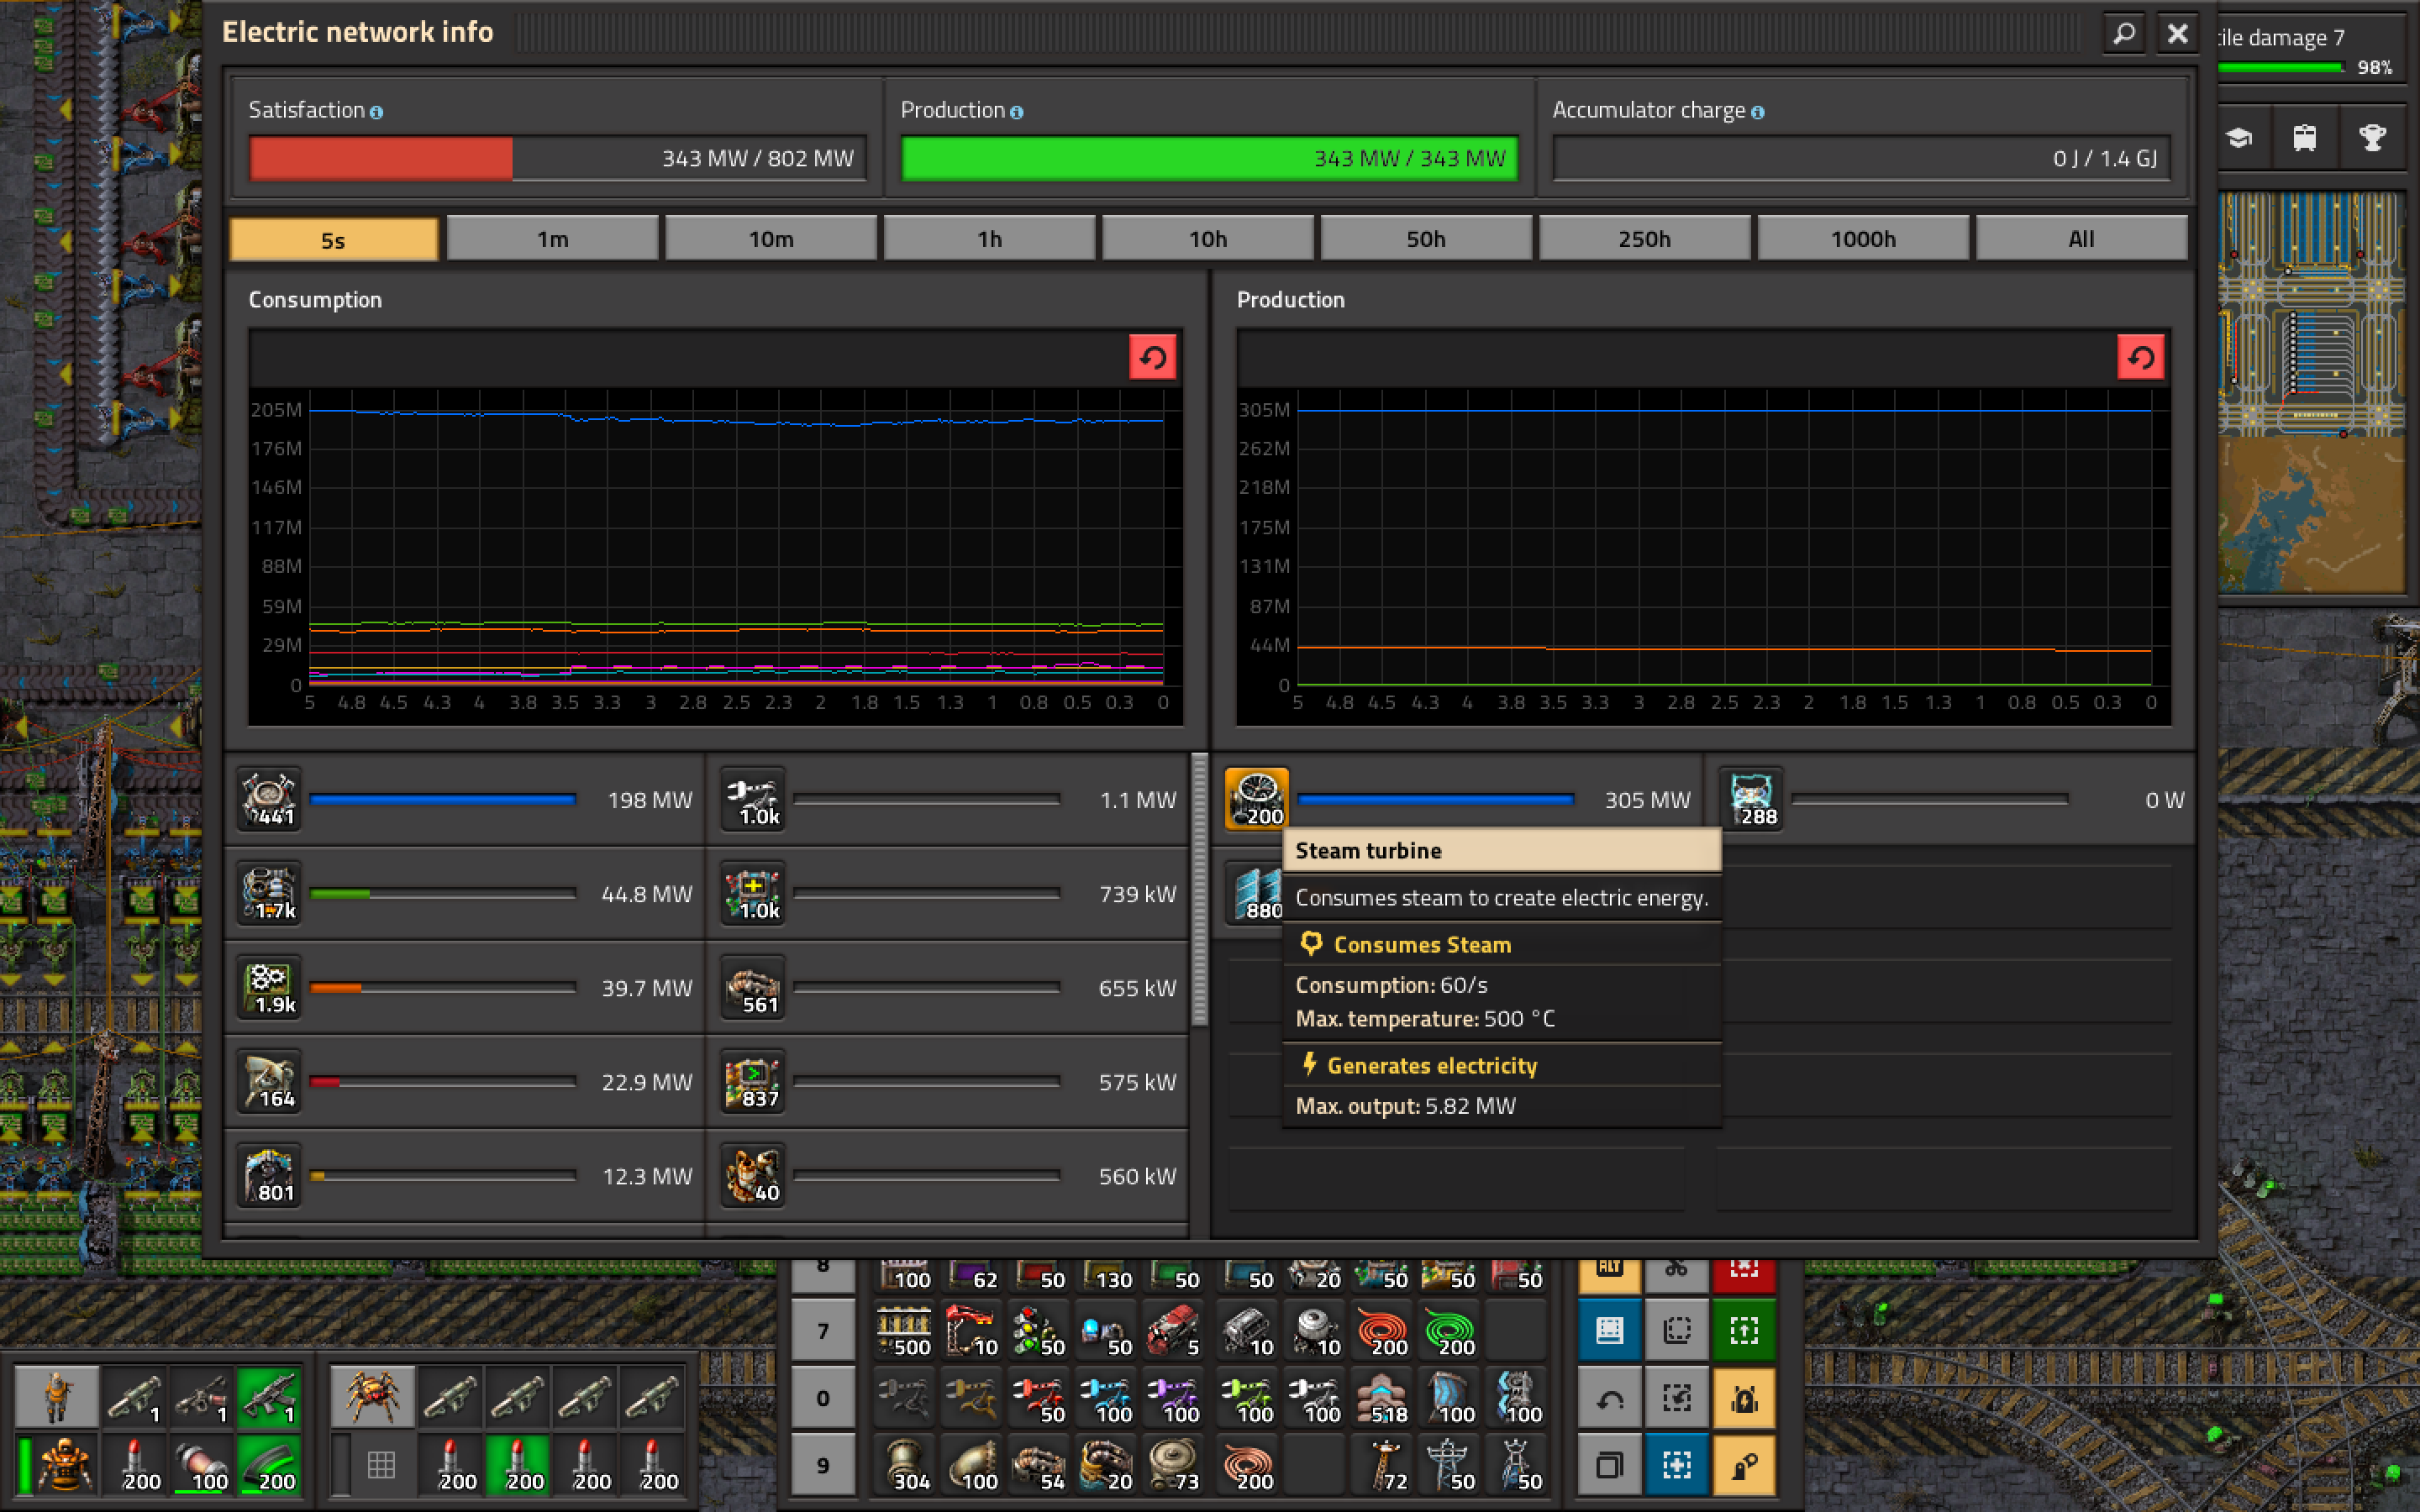Pick purple inserter in quickbar row 0
Image resolution: width=2420 pixels, height=1512 pixels.
point(1175,1398)
